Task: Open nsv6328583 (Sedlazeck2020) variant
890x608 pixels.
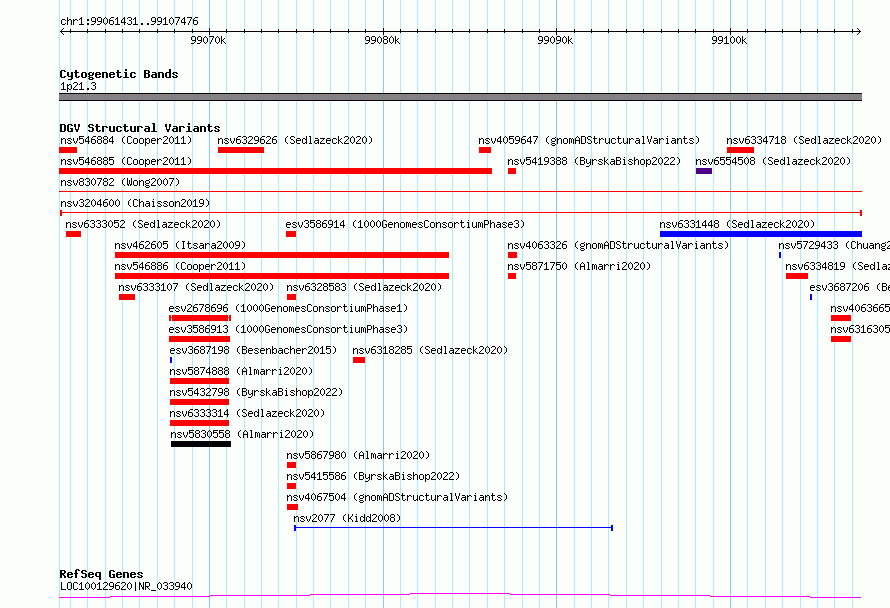Action: pyautogui.click(x=364, y=287)
